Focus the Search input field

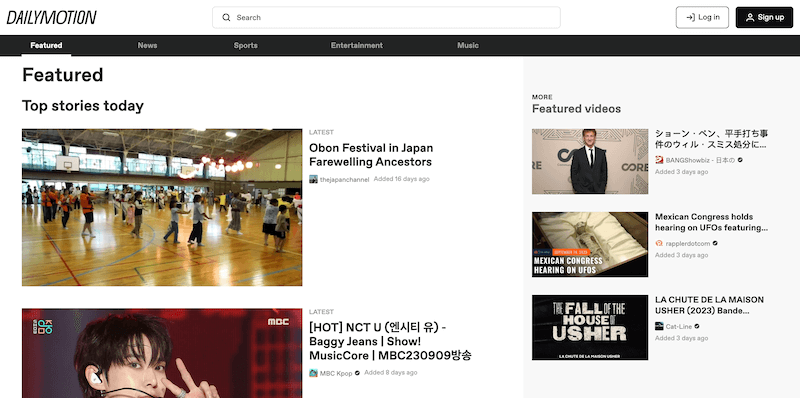pos(386,17)
